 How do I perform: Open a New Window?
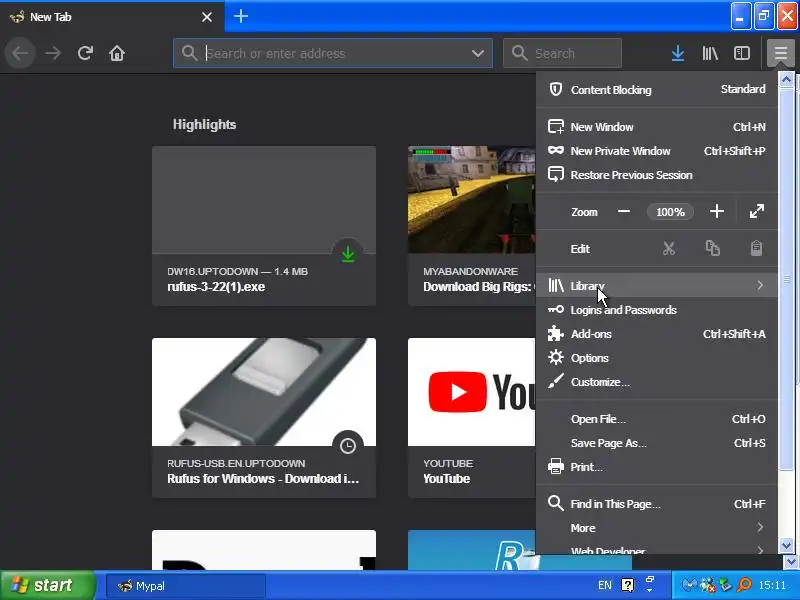pos(657,127)
